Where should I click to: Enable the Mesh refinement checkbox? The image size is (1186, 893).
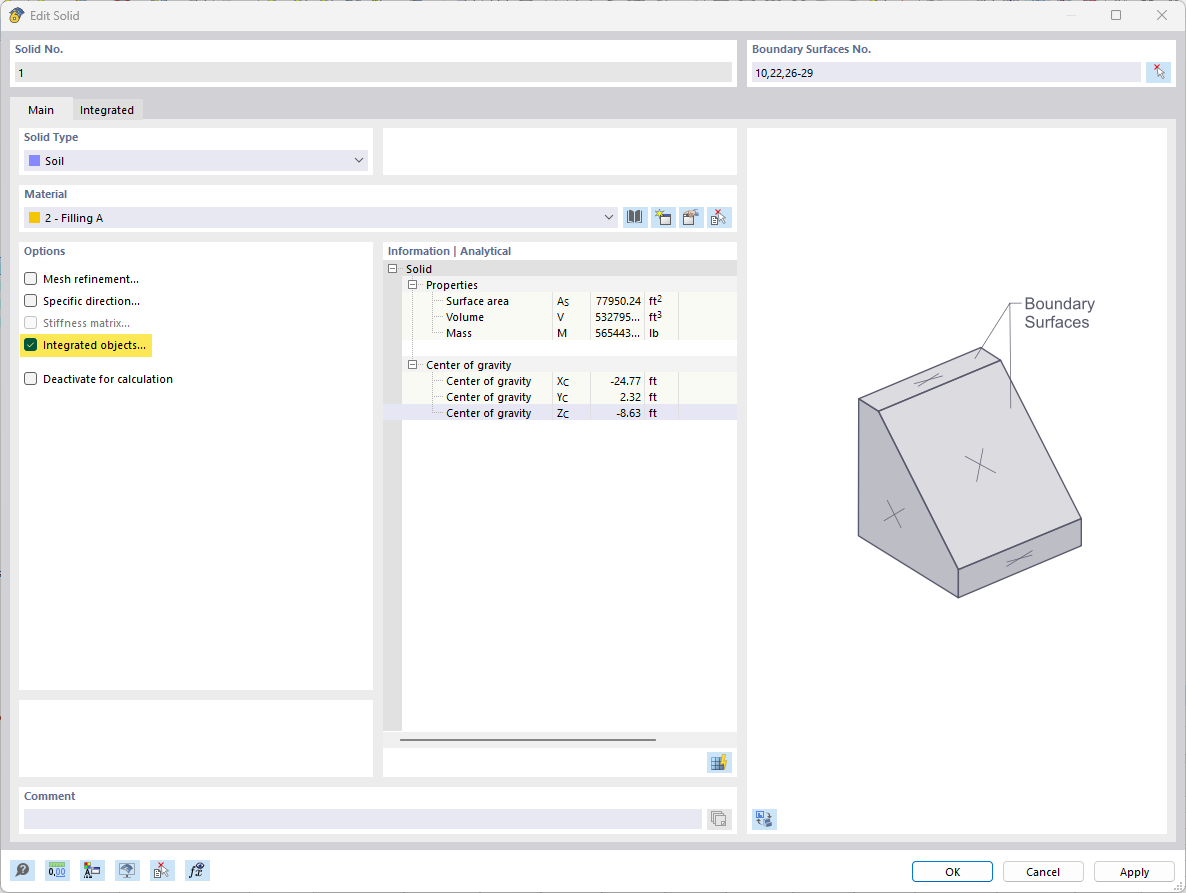coord(30,279)
